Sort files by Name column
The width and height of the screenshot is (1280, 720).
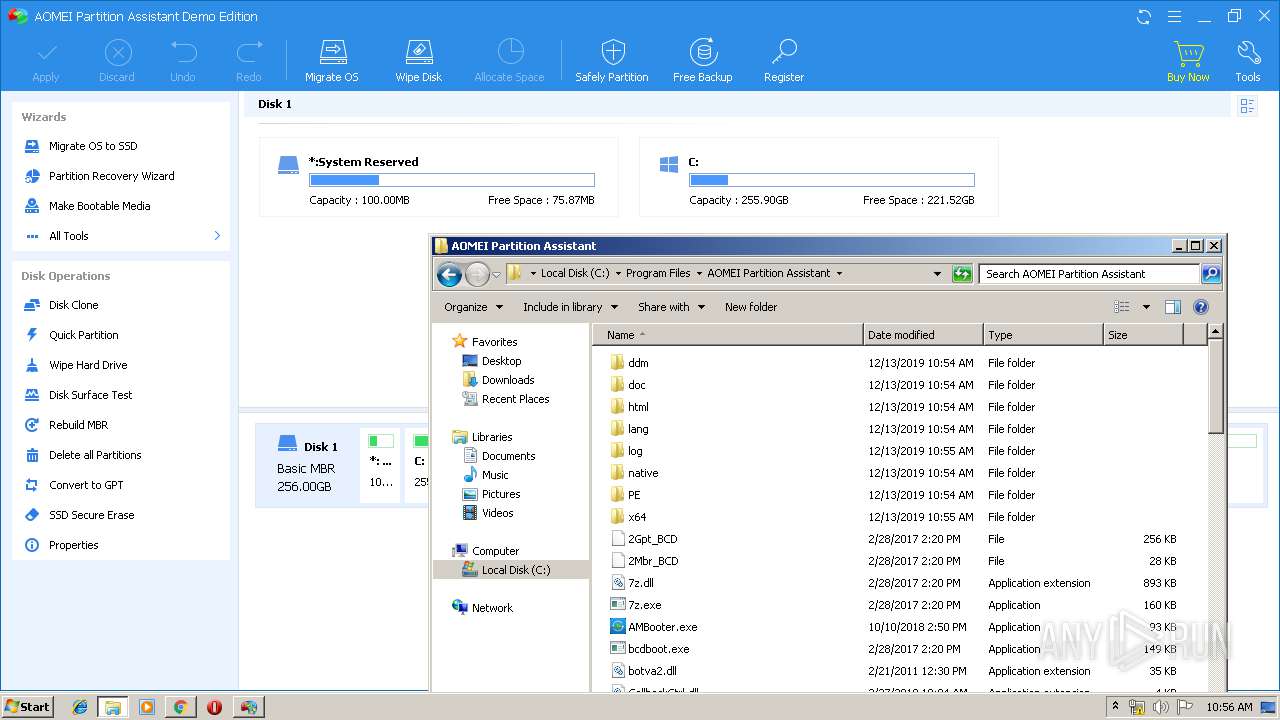pos(728,335)
